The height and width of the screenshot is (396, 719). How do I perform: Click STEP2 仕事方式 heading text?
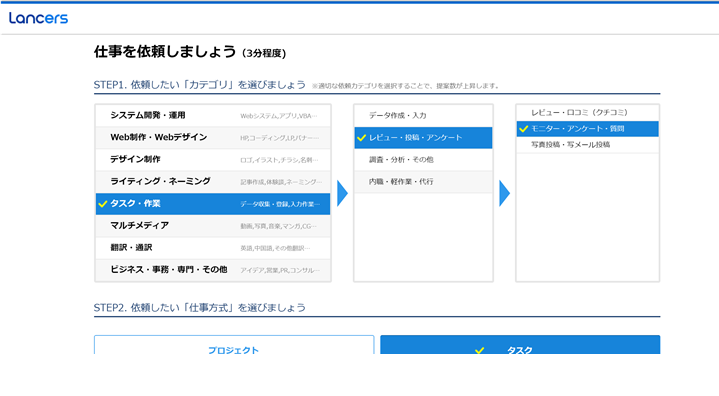(x=199, y=308)
